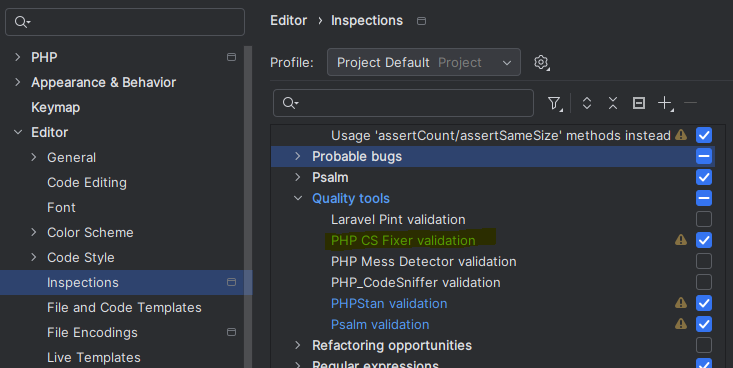
Task: Click the minus remove inspection icon
Action: tap(690, 103)
